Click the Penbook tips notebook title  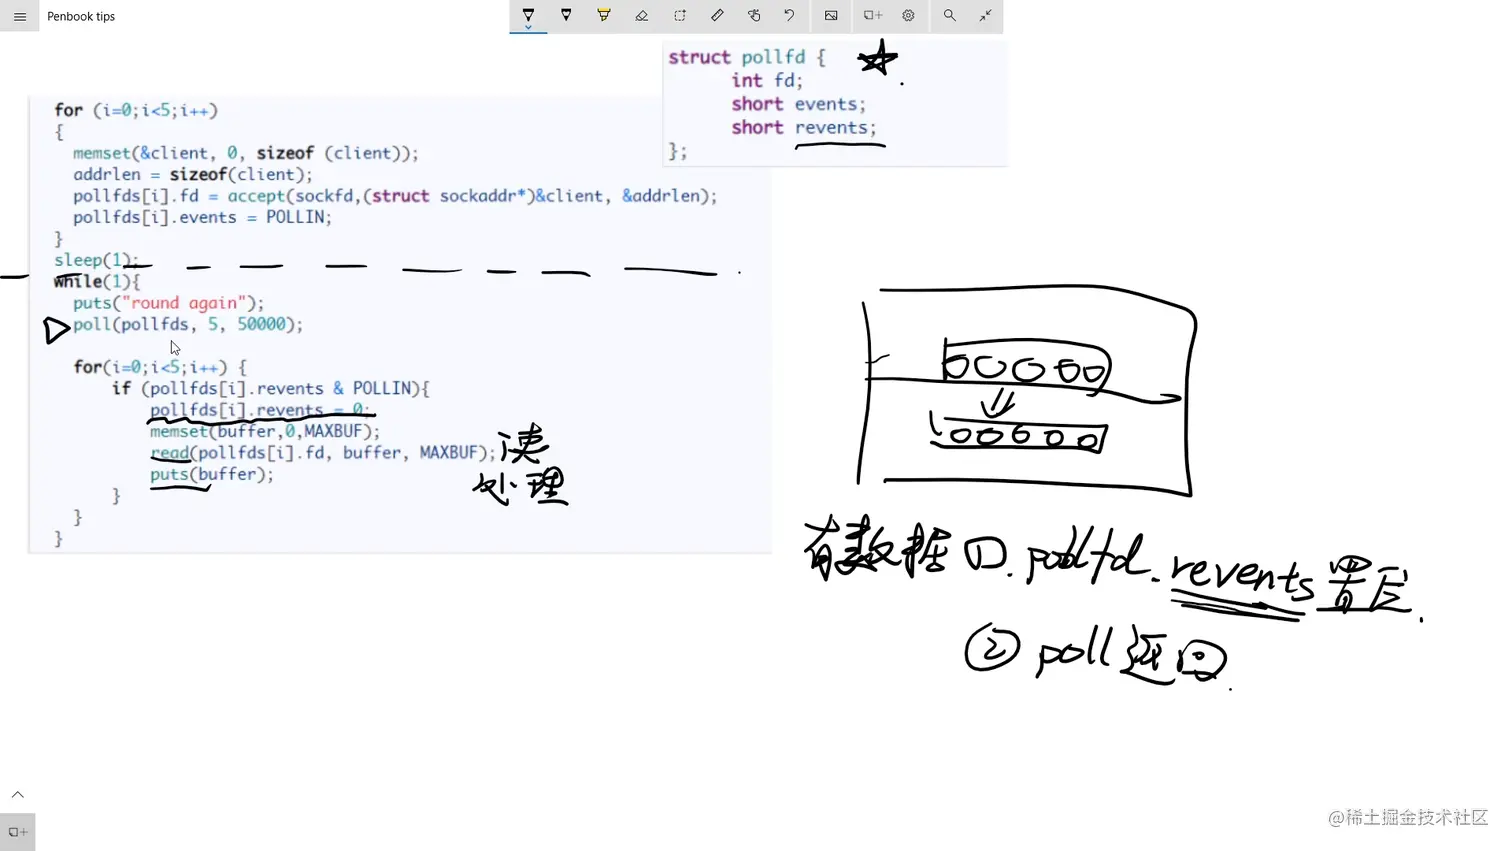coord(81,16)
